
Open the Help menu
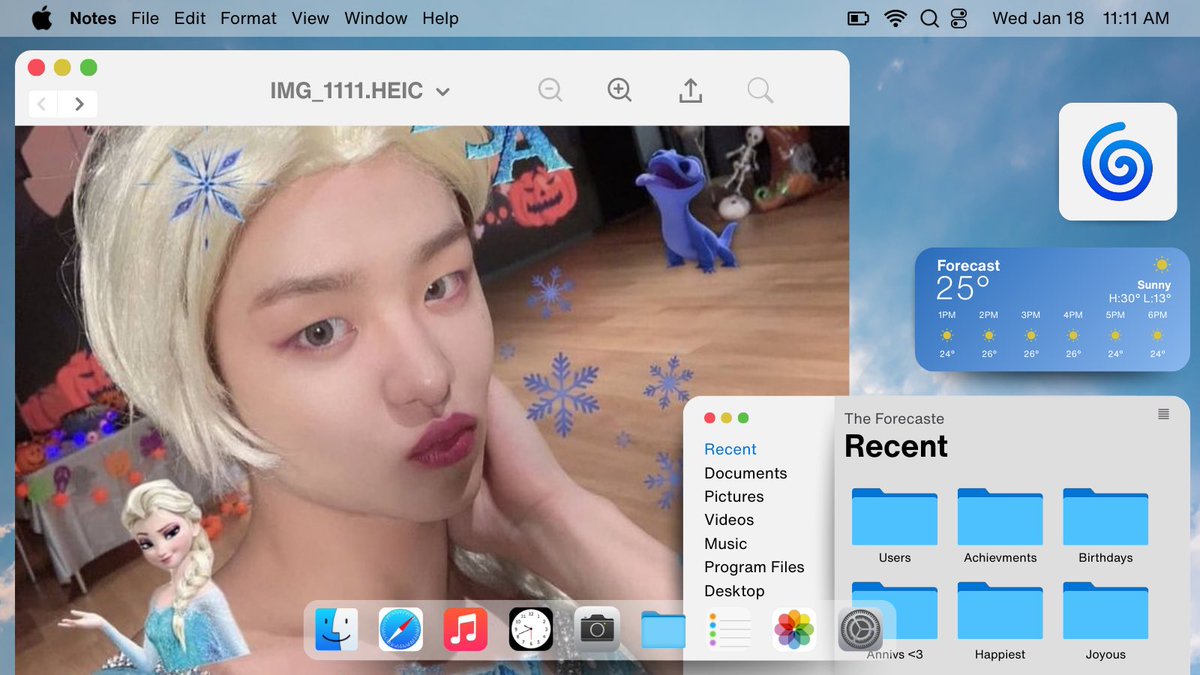440,18
